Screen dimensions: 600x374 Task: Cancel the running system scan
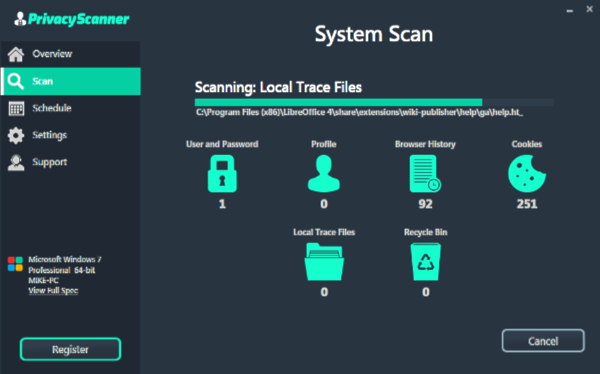543,341
